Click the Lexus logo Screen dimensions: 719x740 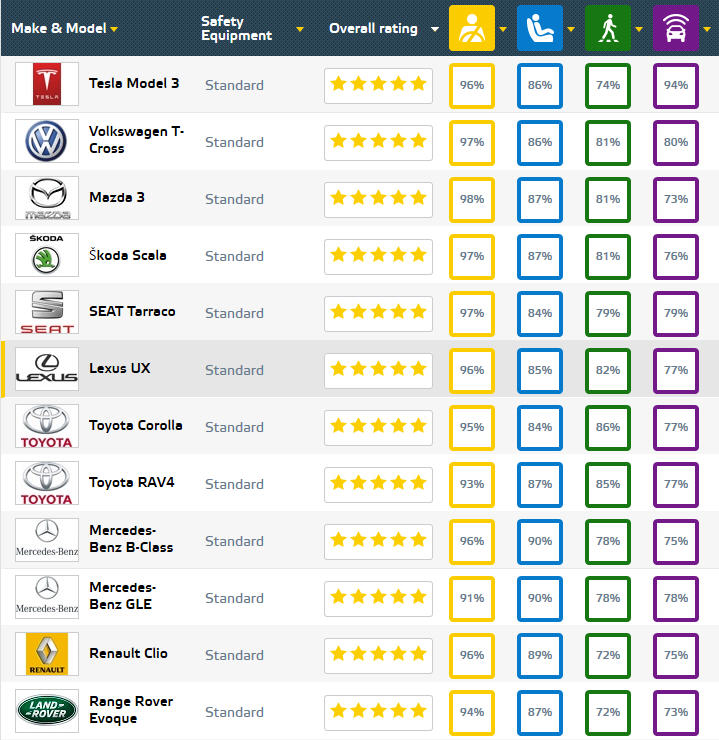click(47, 369)
